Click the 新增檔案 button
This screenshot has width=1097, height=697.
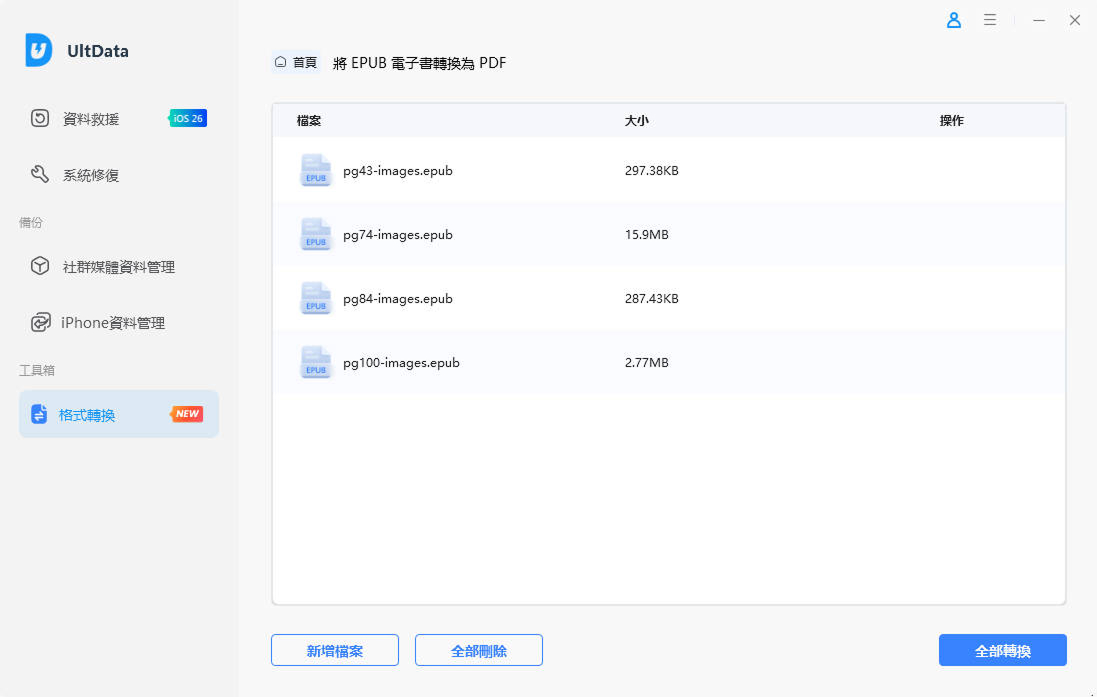click(334, 650)
